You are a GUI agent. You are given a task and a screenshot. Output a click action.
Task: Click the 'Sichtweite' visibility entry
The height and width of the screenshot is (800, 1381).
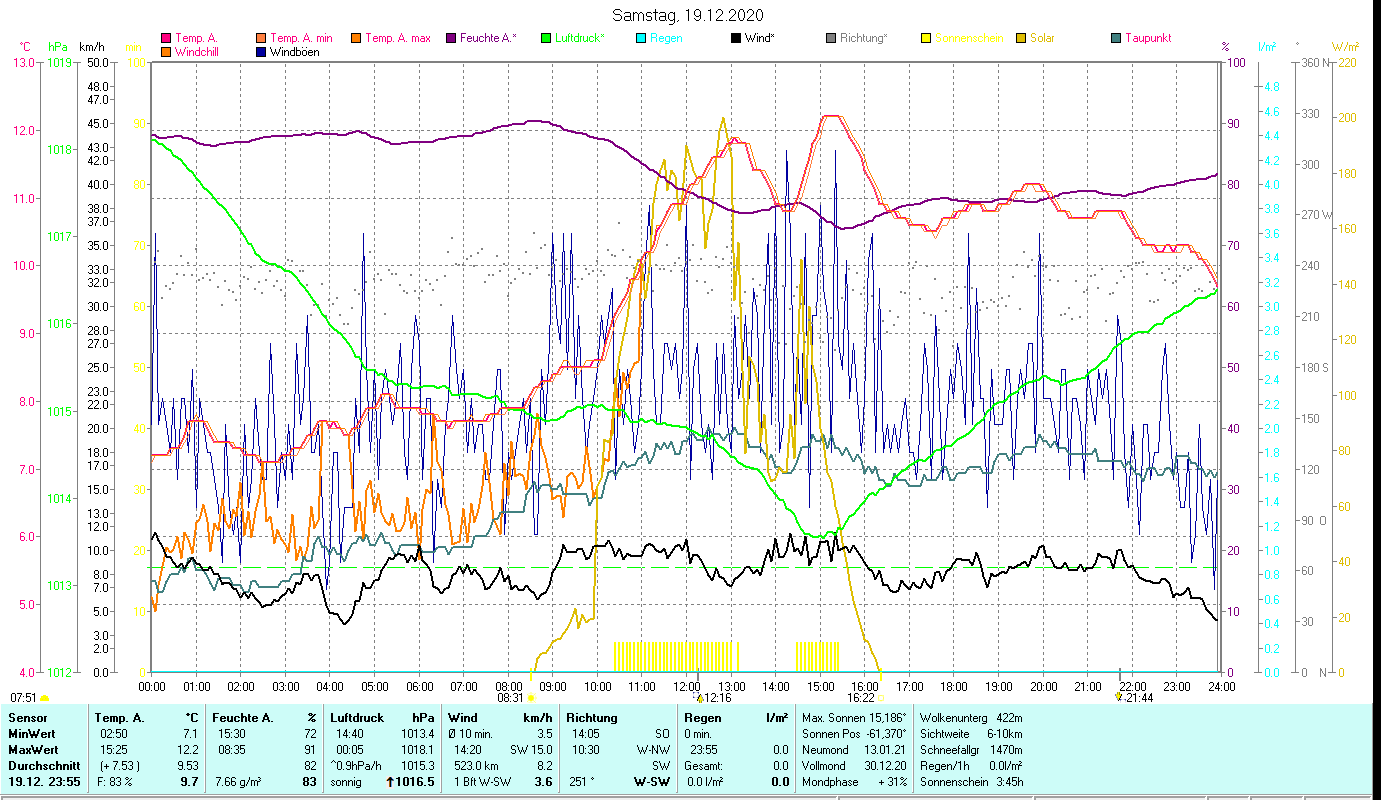(x=970, y=734)
